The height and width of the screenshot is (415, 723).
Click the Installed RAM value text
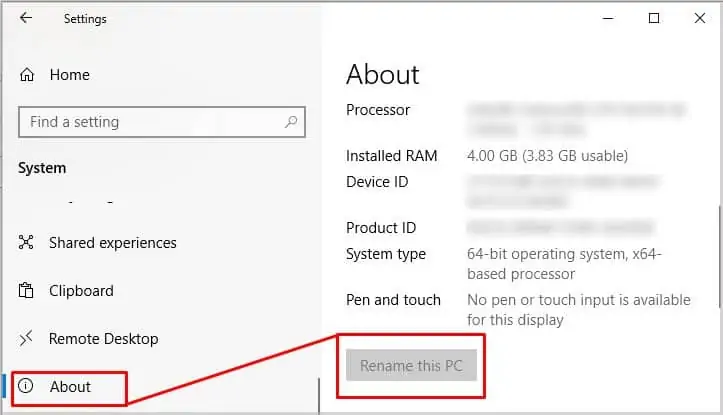(x=547, y=156)
